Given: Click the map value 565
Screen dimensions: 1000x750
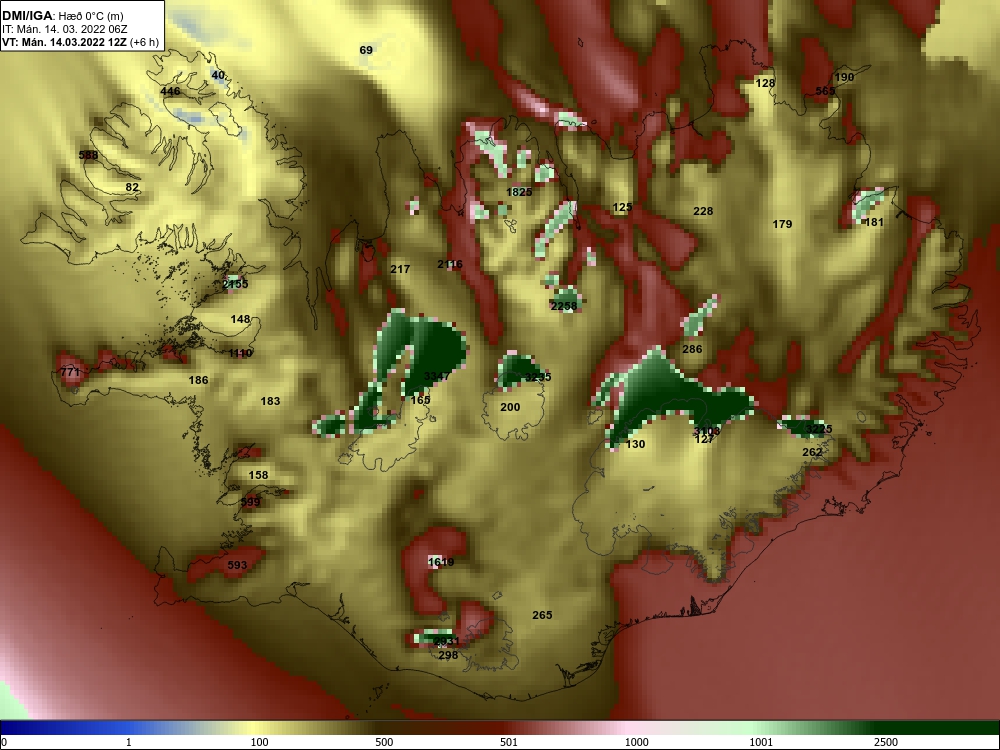Looking at the screenshot, I should coord(825,91).
